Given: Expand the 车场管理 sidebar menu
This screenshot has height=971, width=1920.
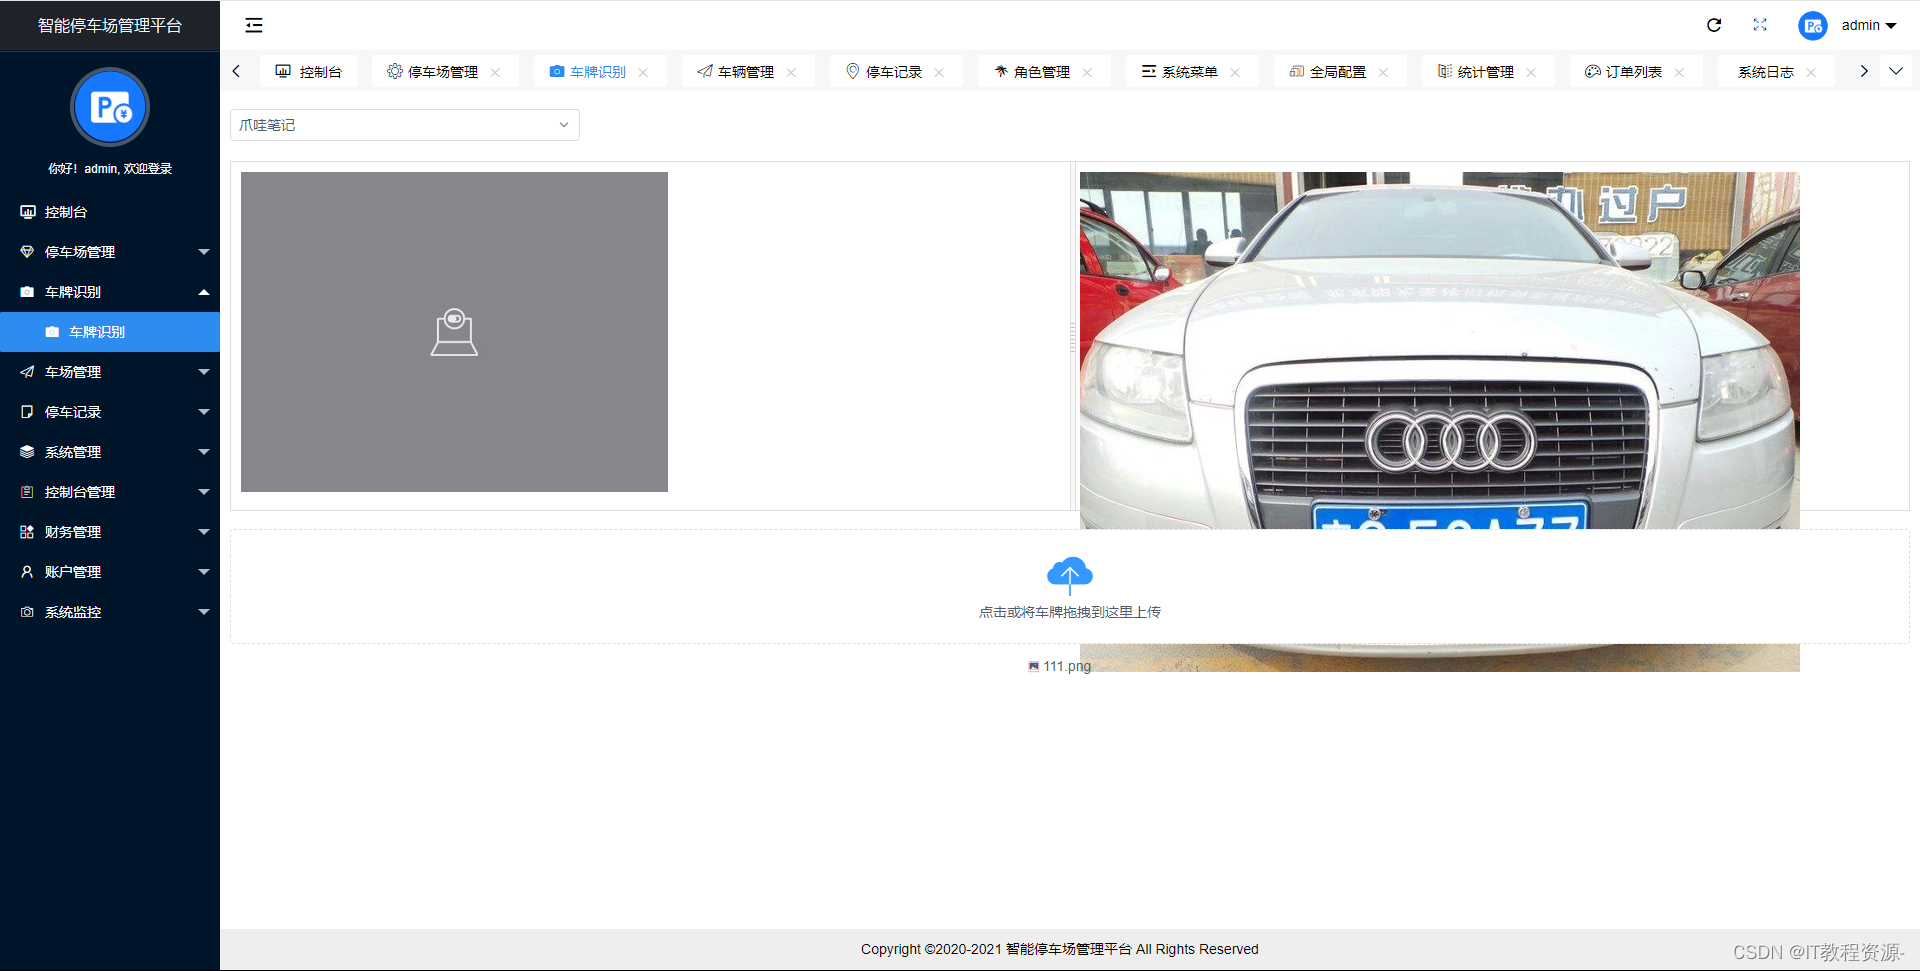Looking at the screenshot, I should point(110,372).
